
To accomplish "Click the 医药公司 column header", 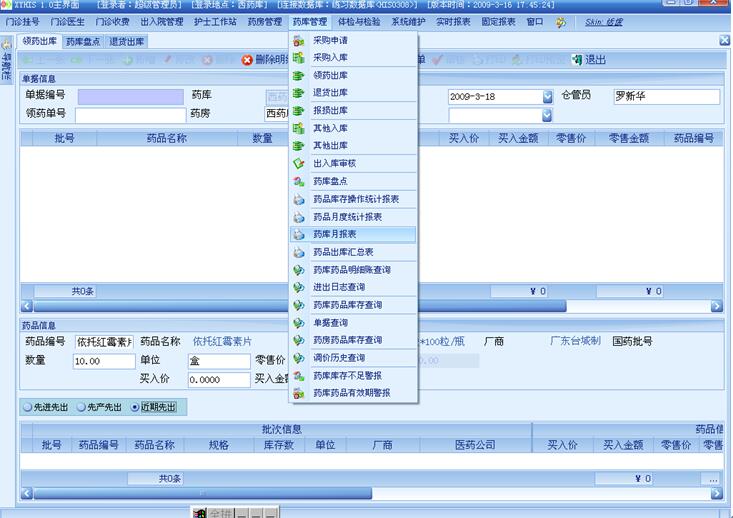I will (475, 445).
